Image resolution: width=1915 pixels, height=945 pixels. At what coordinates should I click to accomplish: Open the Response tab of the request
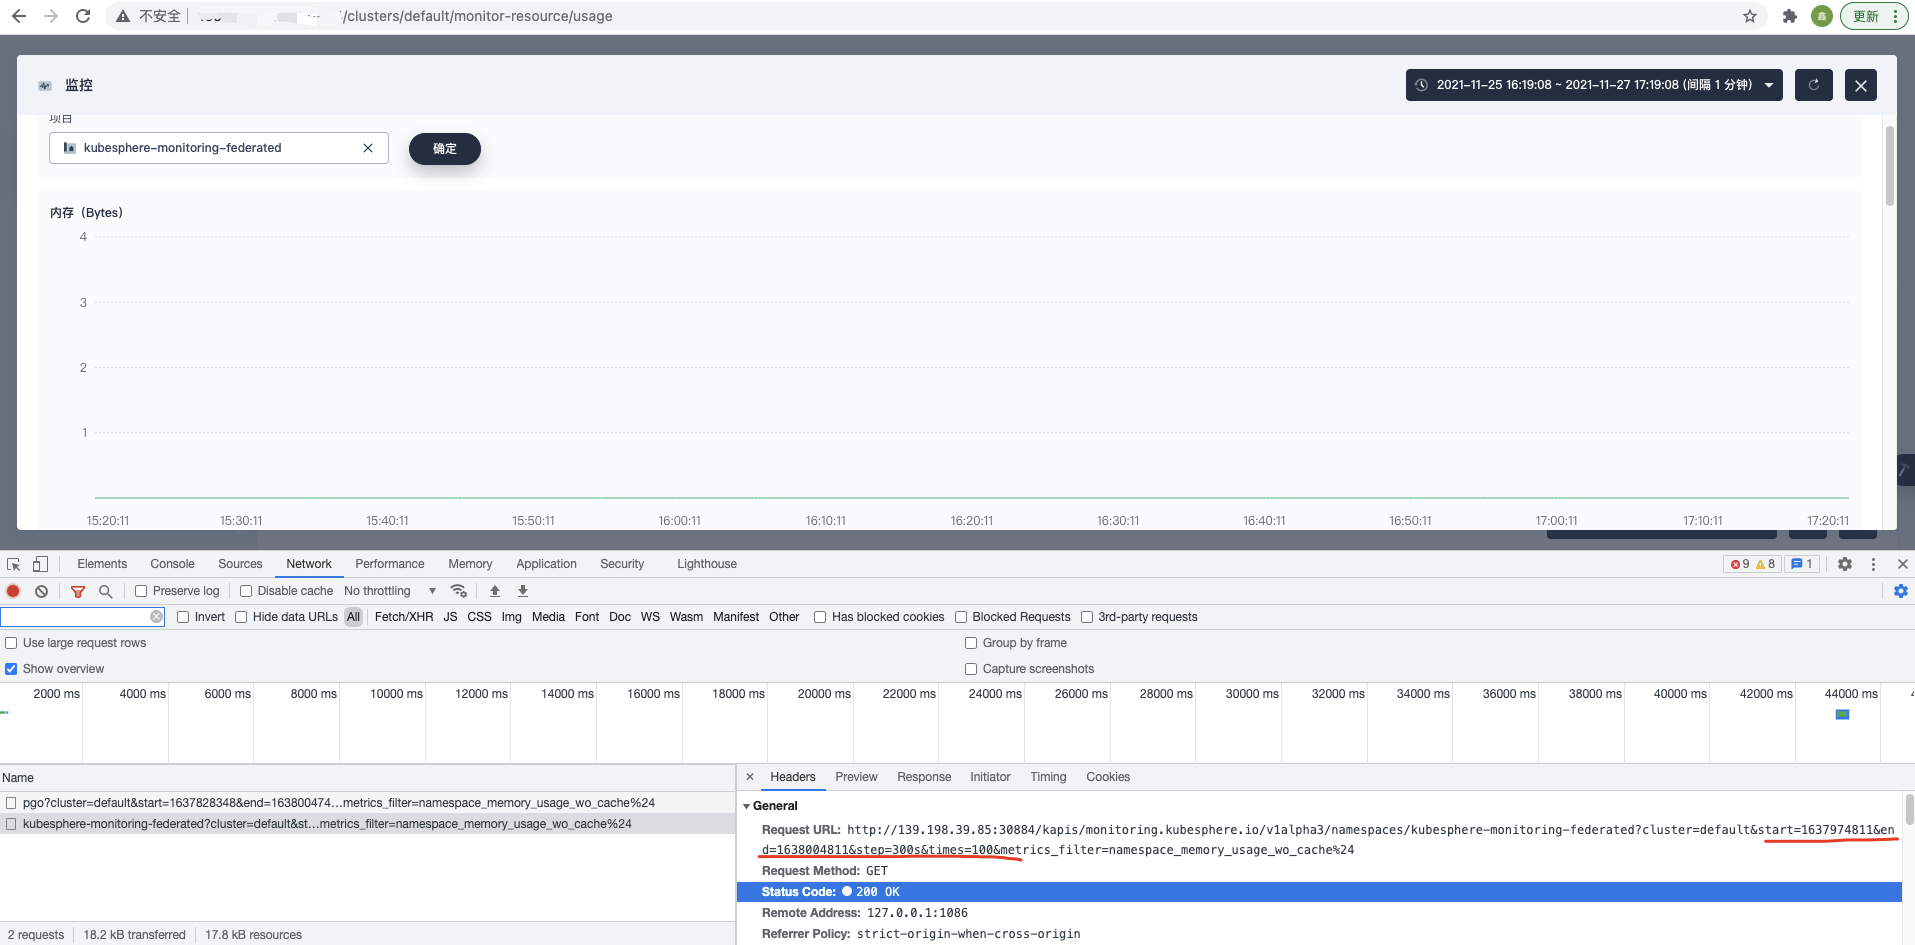point(923,776)
